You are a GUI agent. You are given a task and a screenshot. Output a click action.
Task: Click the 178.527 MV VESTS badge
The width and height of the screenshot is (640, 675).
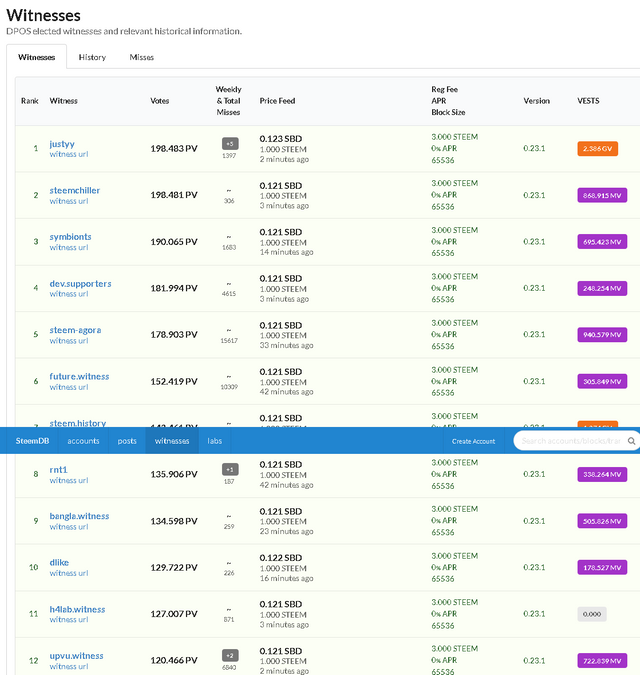pyautogui.click(x=602, y=568)
